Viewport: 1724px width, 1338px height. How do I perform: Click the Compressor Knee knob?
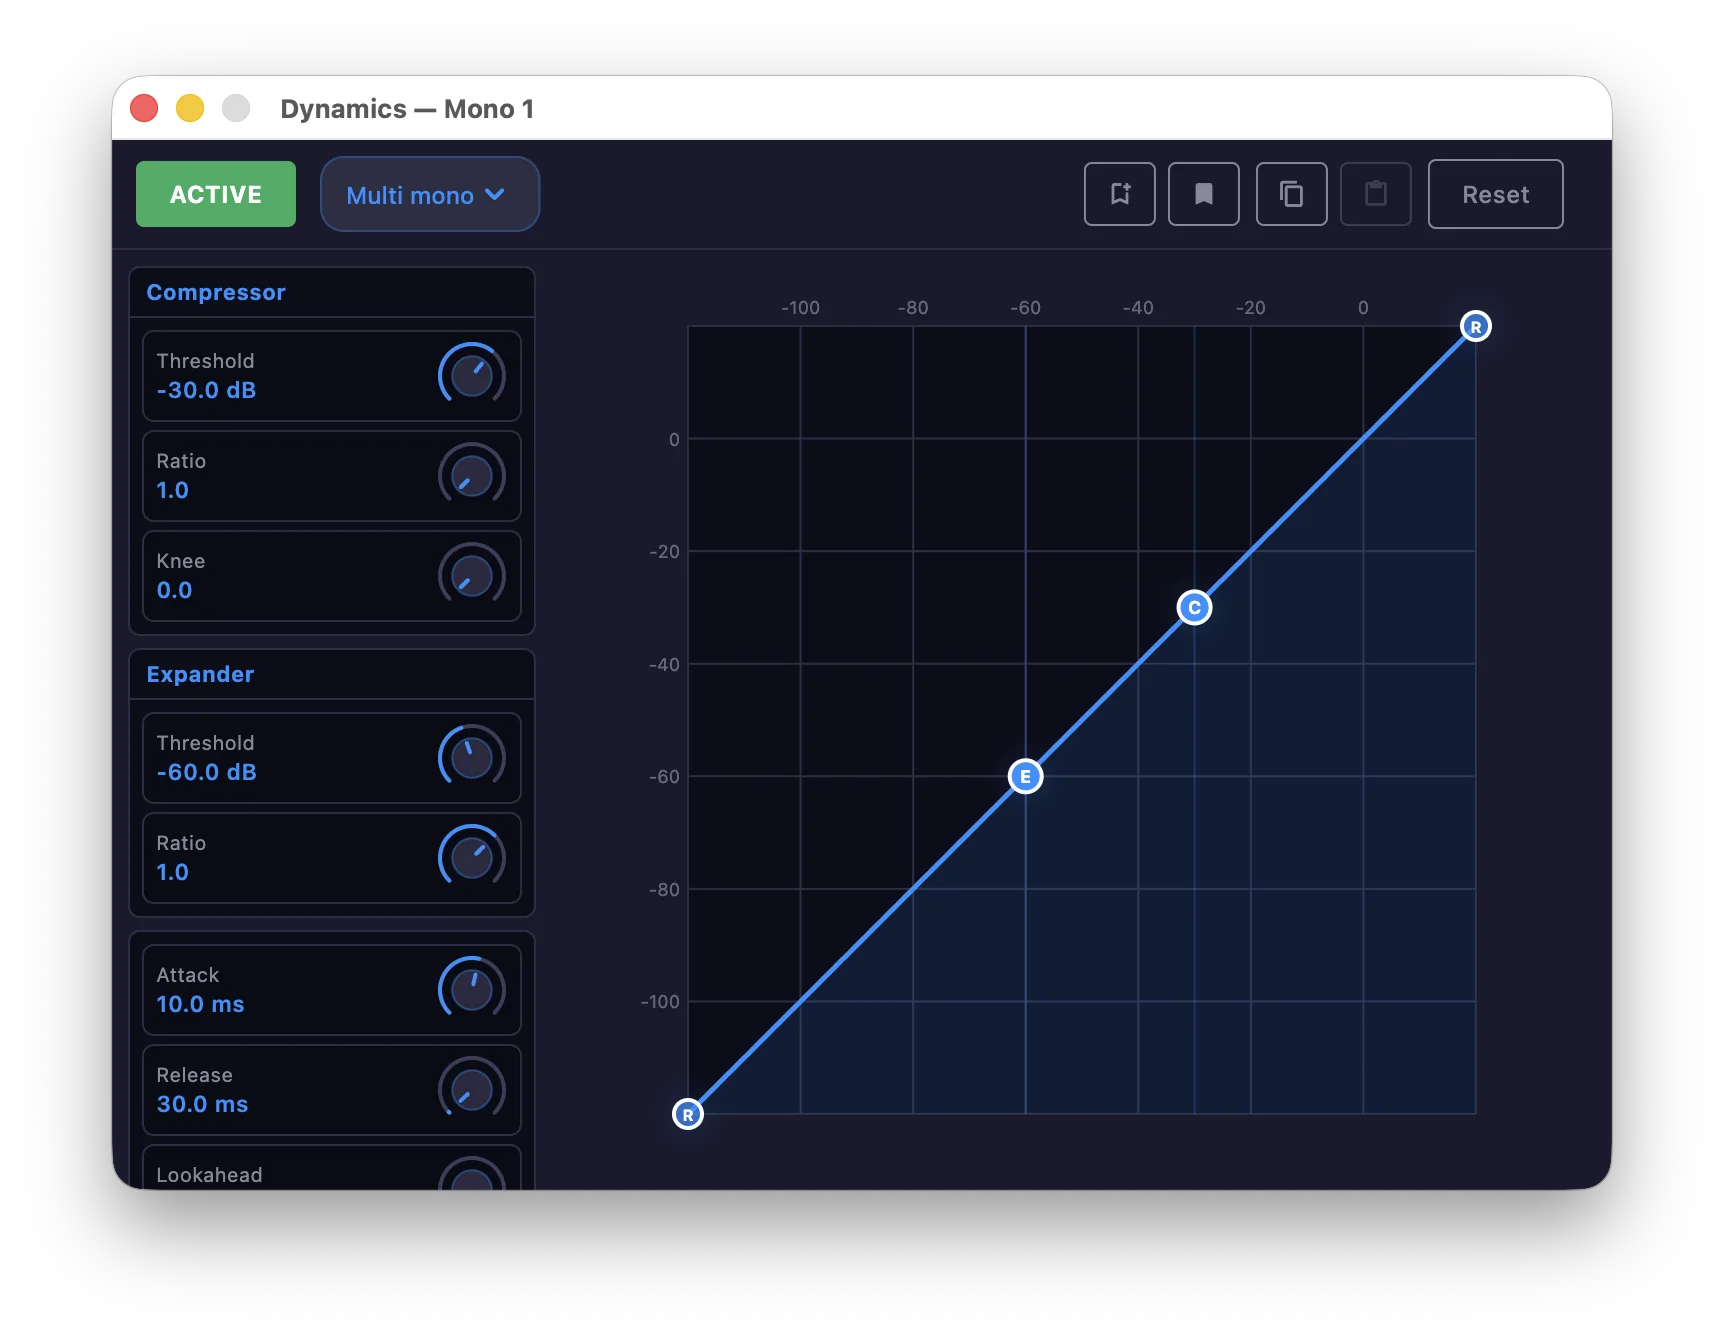click(472, 576)
